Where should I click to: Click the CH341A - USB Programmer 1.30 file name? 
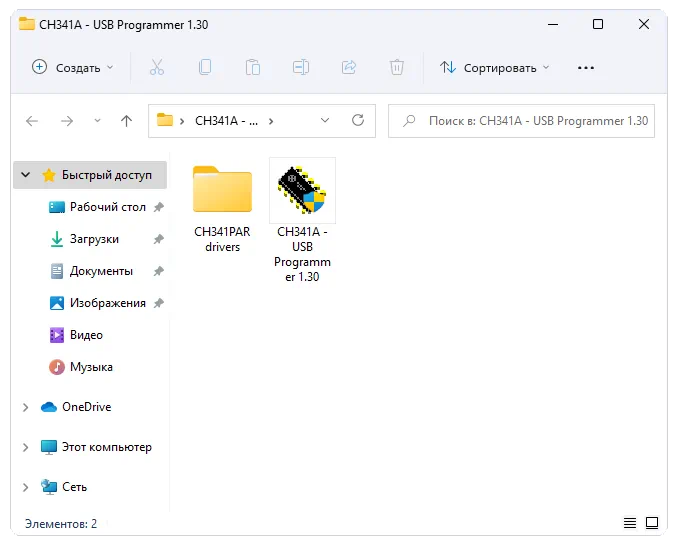[302, 254]
